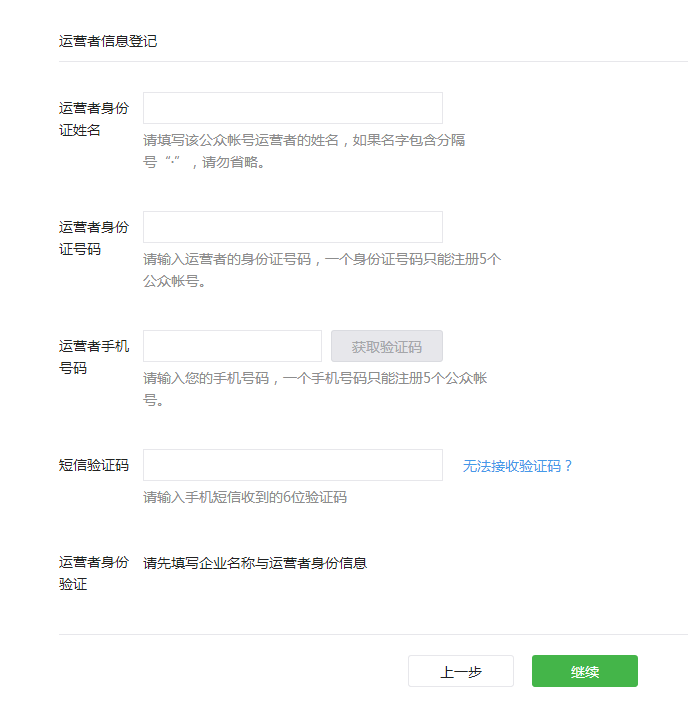Click the 短信验证码 label text
688x724 pixels.
93,465
